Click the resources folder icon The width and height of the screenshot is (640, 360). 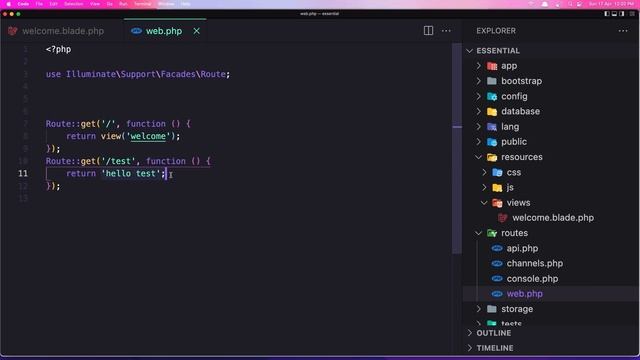click(492, 157)
